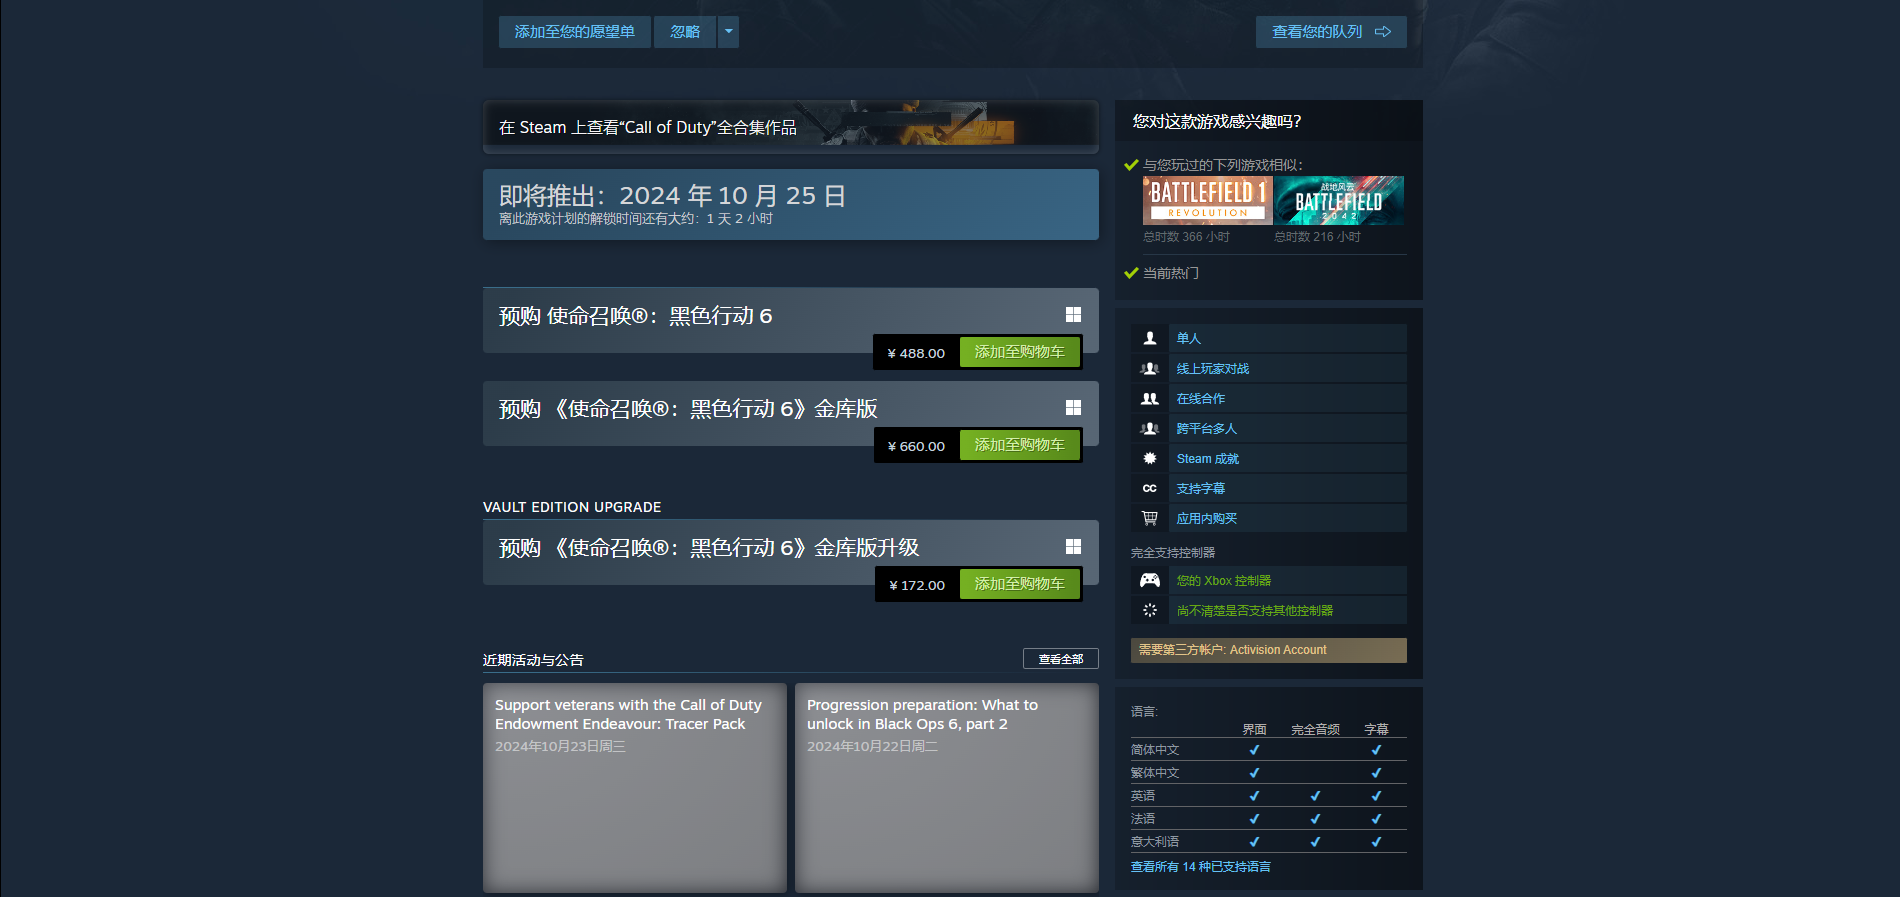Open the dropdown arrow next to 忽略
Viewport: 1900px width, 897px height.
[729, 32]
